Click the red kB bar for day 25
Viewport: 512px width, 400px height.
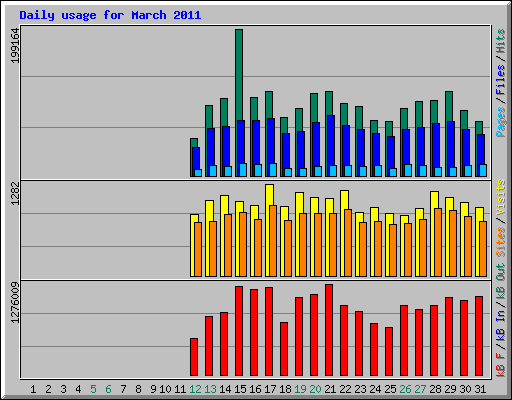click(x=389, y=352)
